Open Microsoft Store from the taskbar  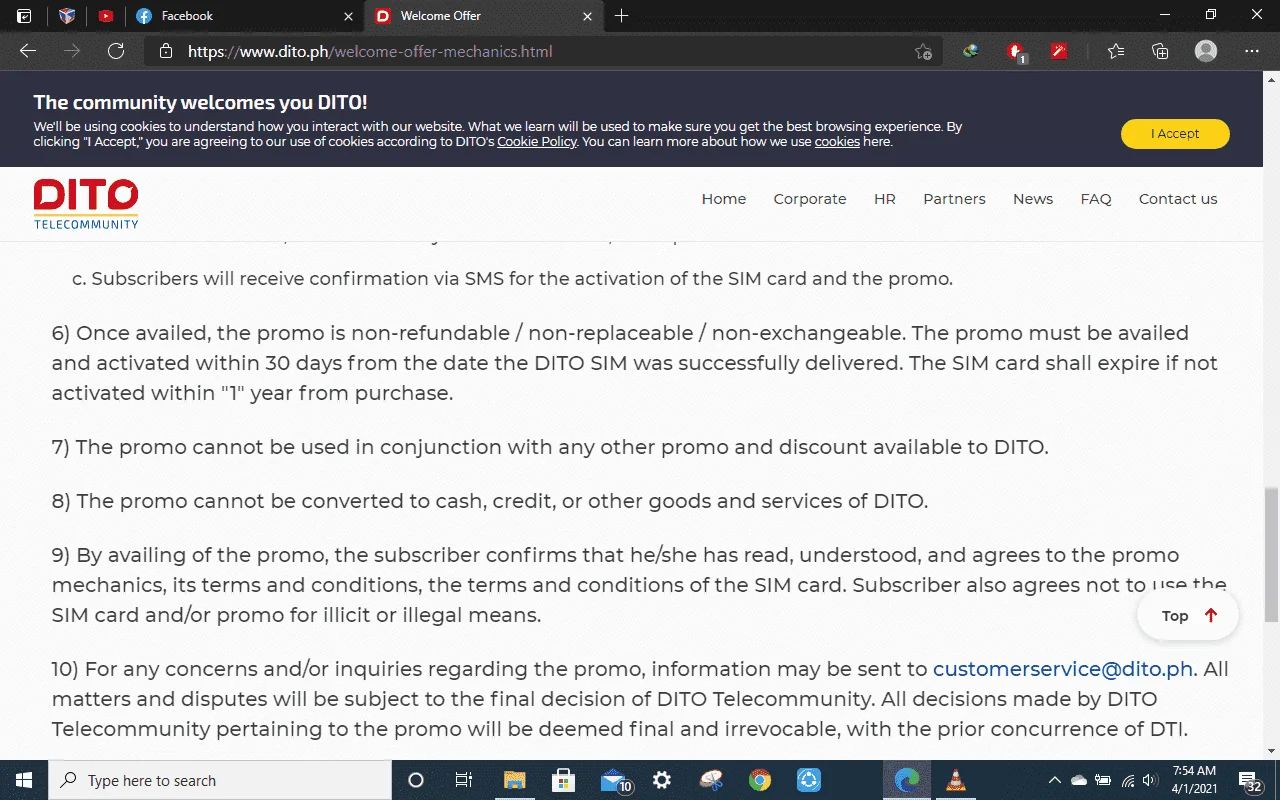coord(563,780)
